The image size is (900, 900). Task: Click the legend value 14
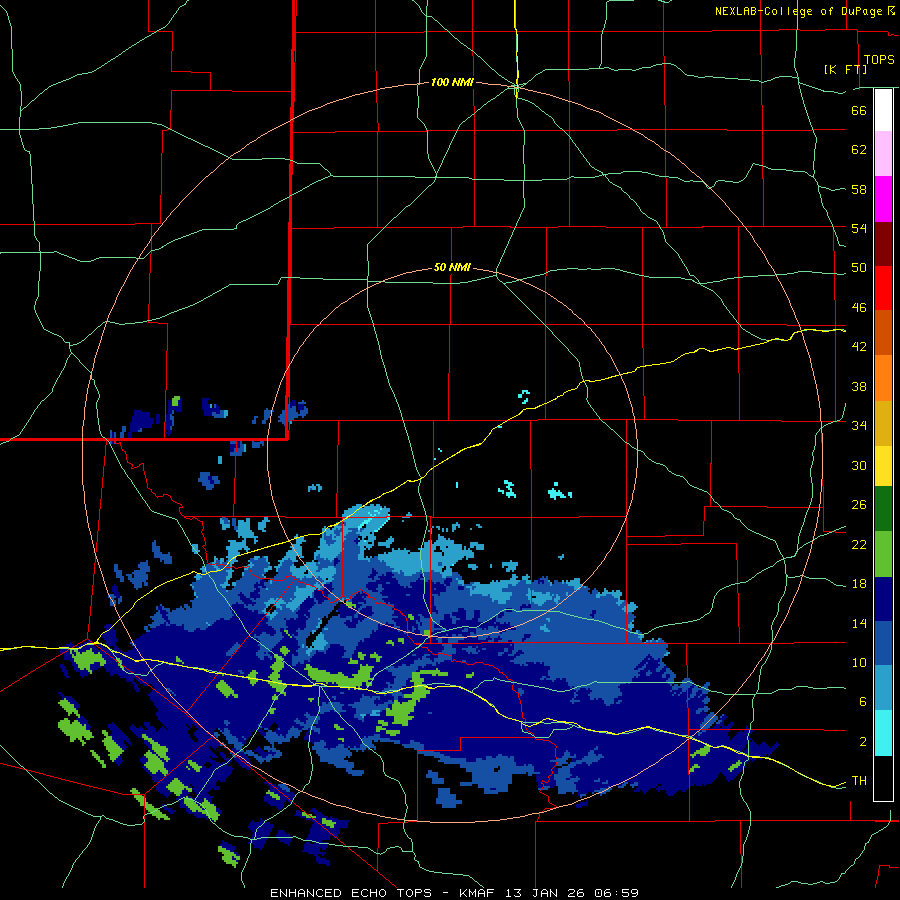pos(859,623)
